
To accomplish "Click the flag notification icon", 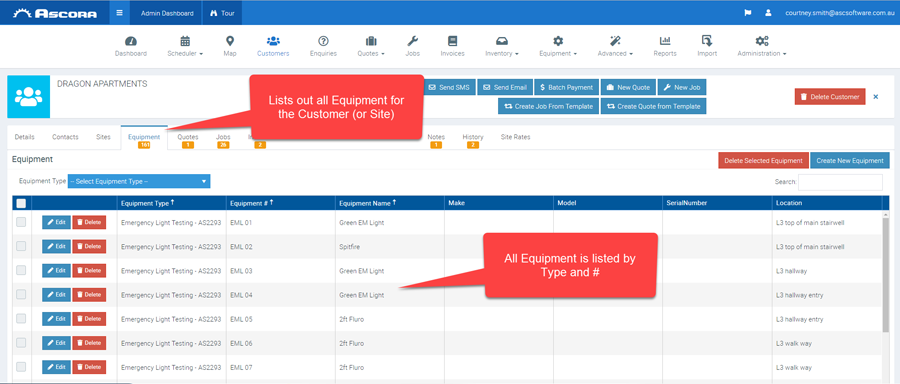I will 748,13.
